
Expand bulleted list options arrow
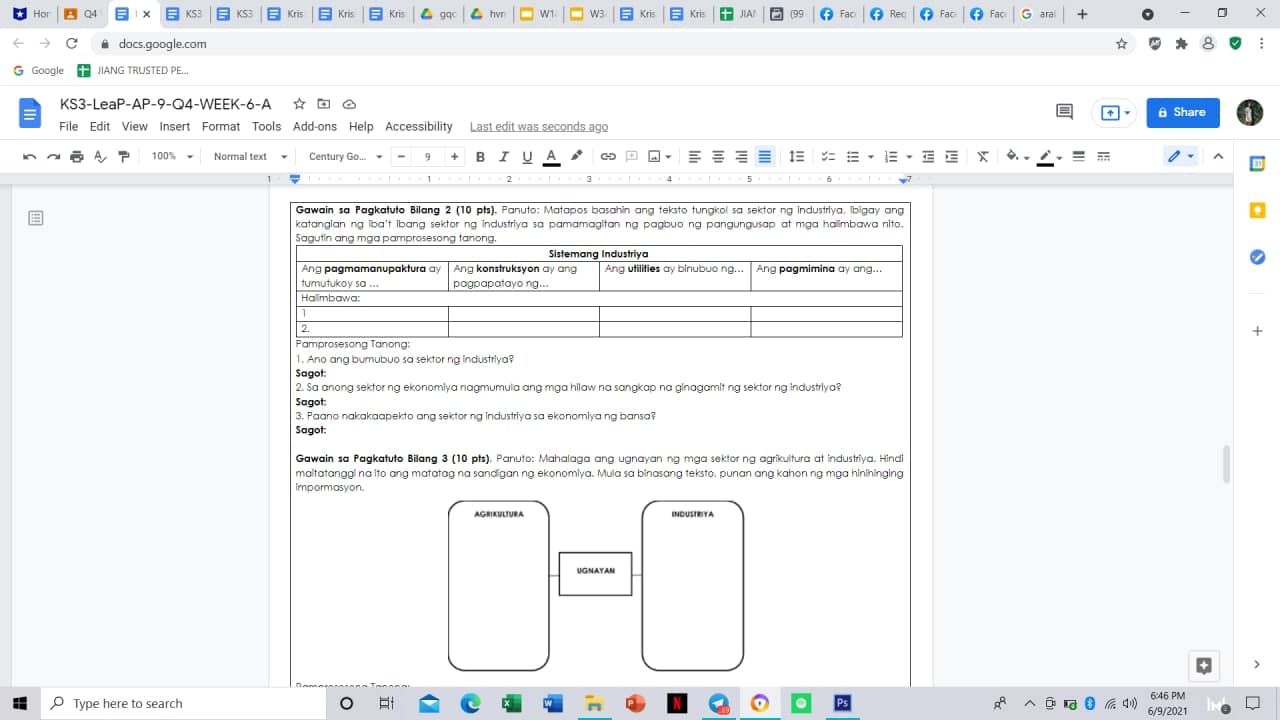(x=870, y=157)
